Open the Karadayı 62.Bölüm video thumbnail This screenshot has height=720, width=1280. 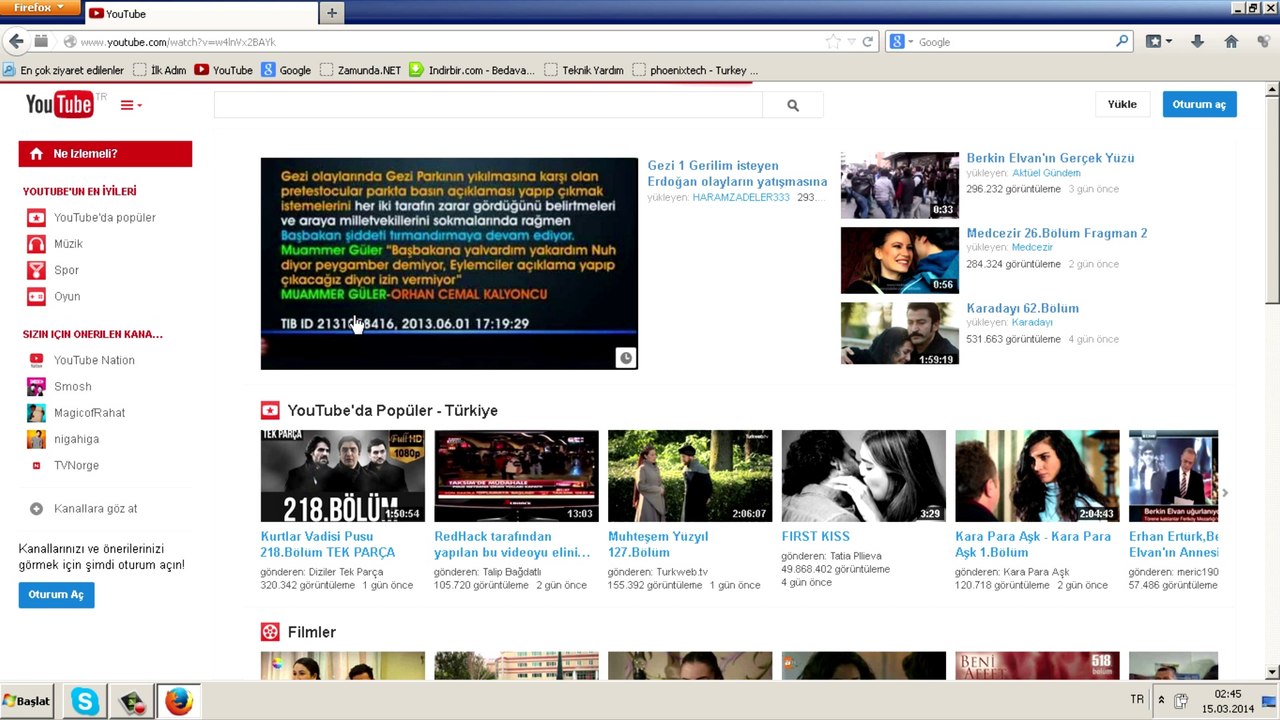point(899,335)
